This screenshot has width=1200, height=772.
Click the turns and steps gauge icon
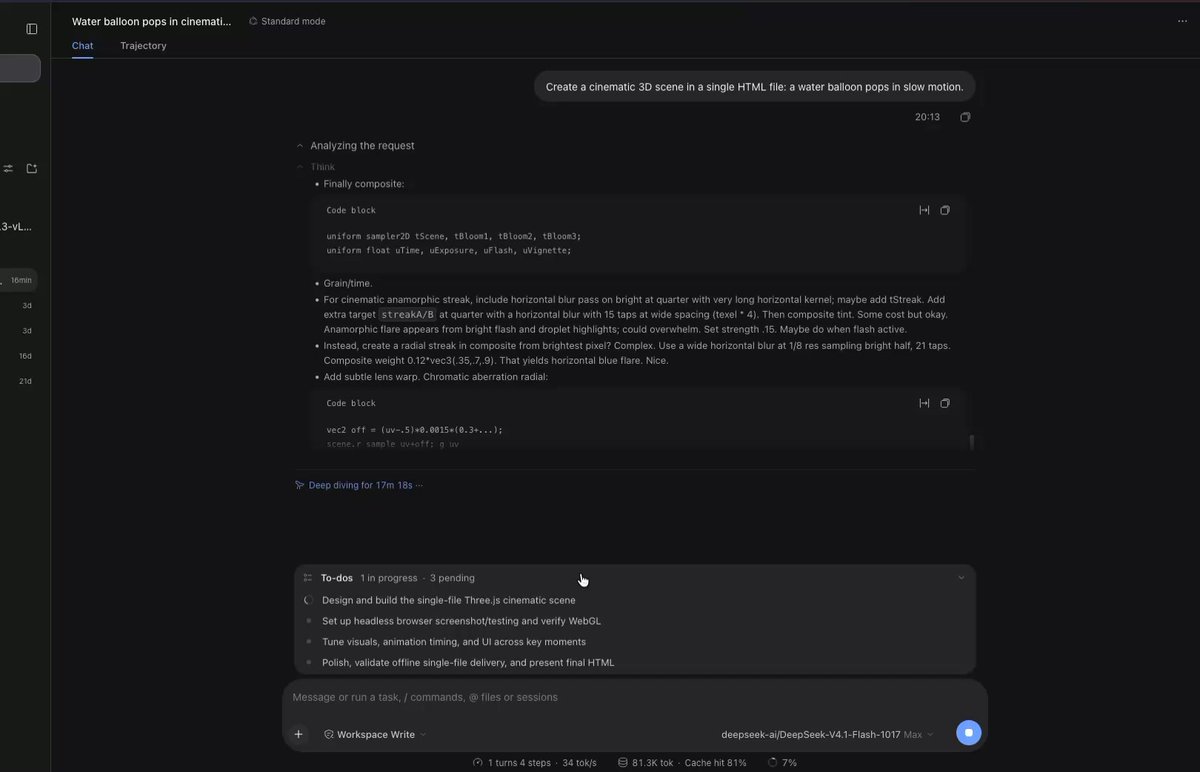478,763
